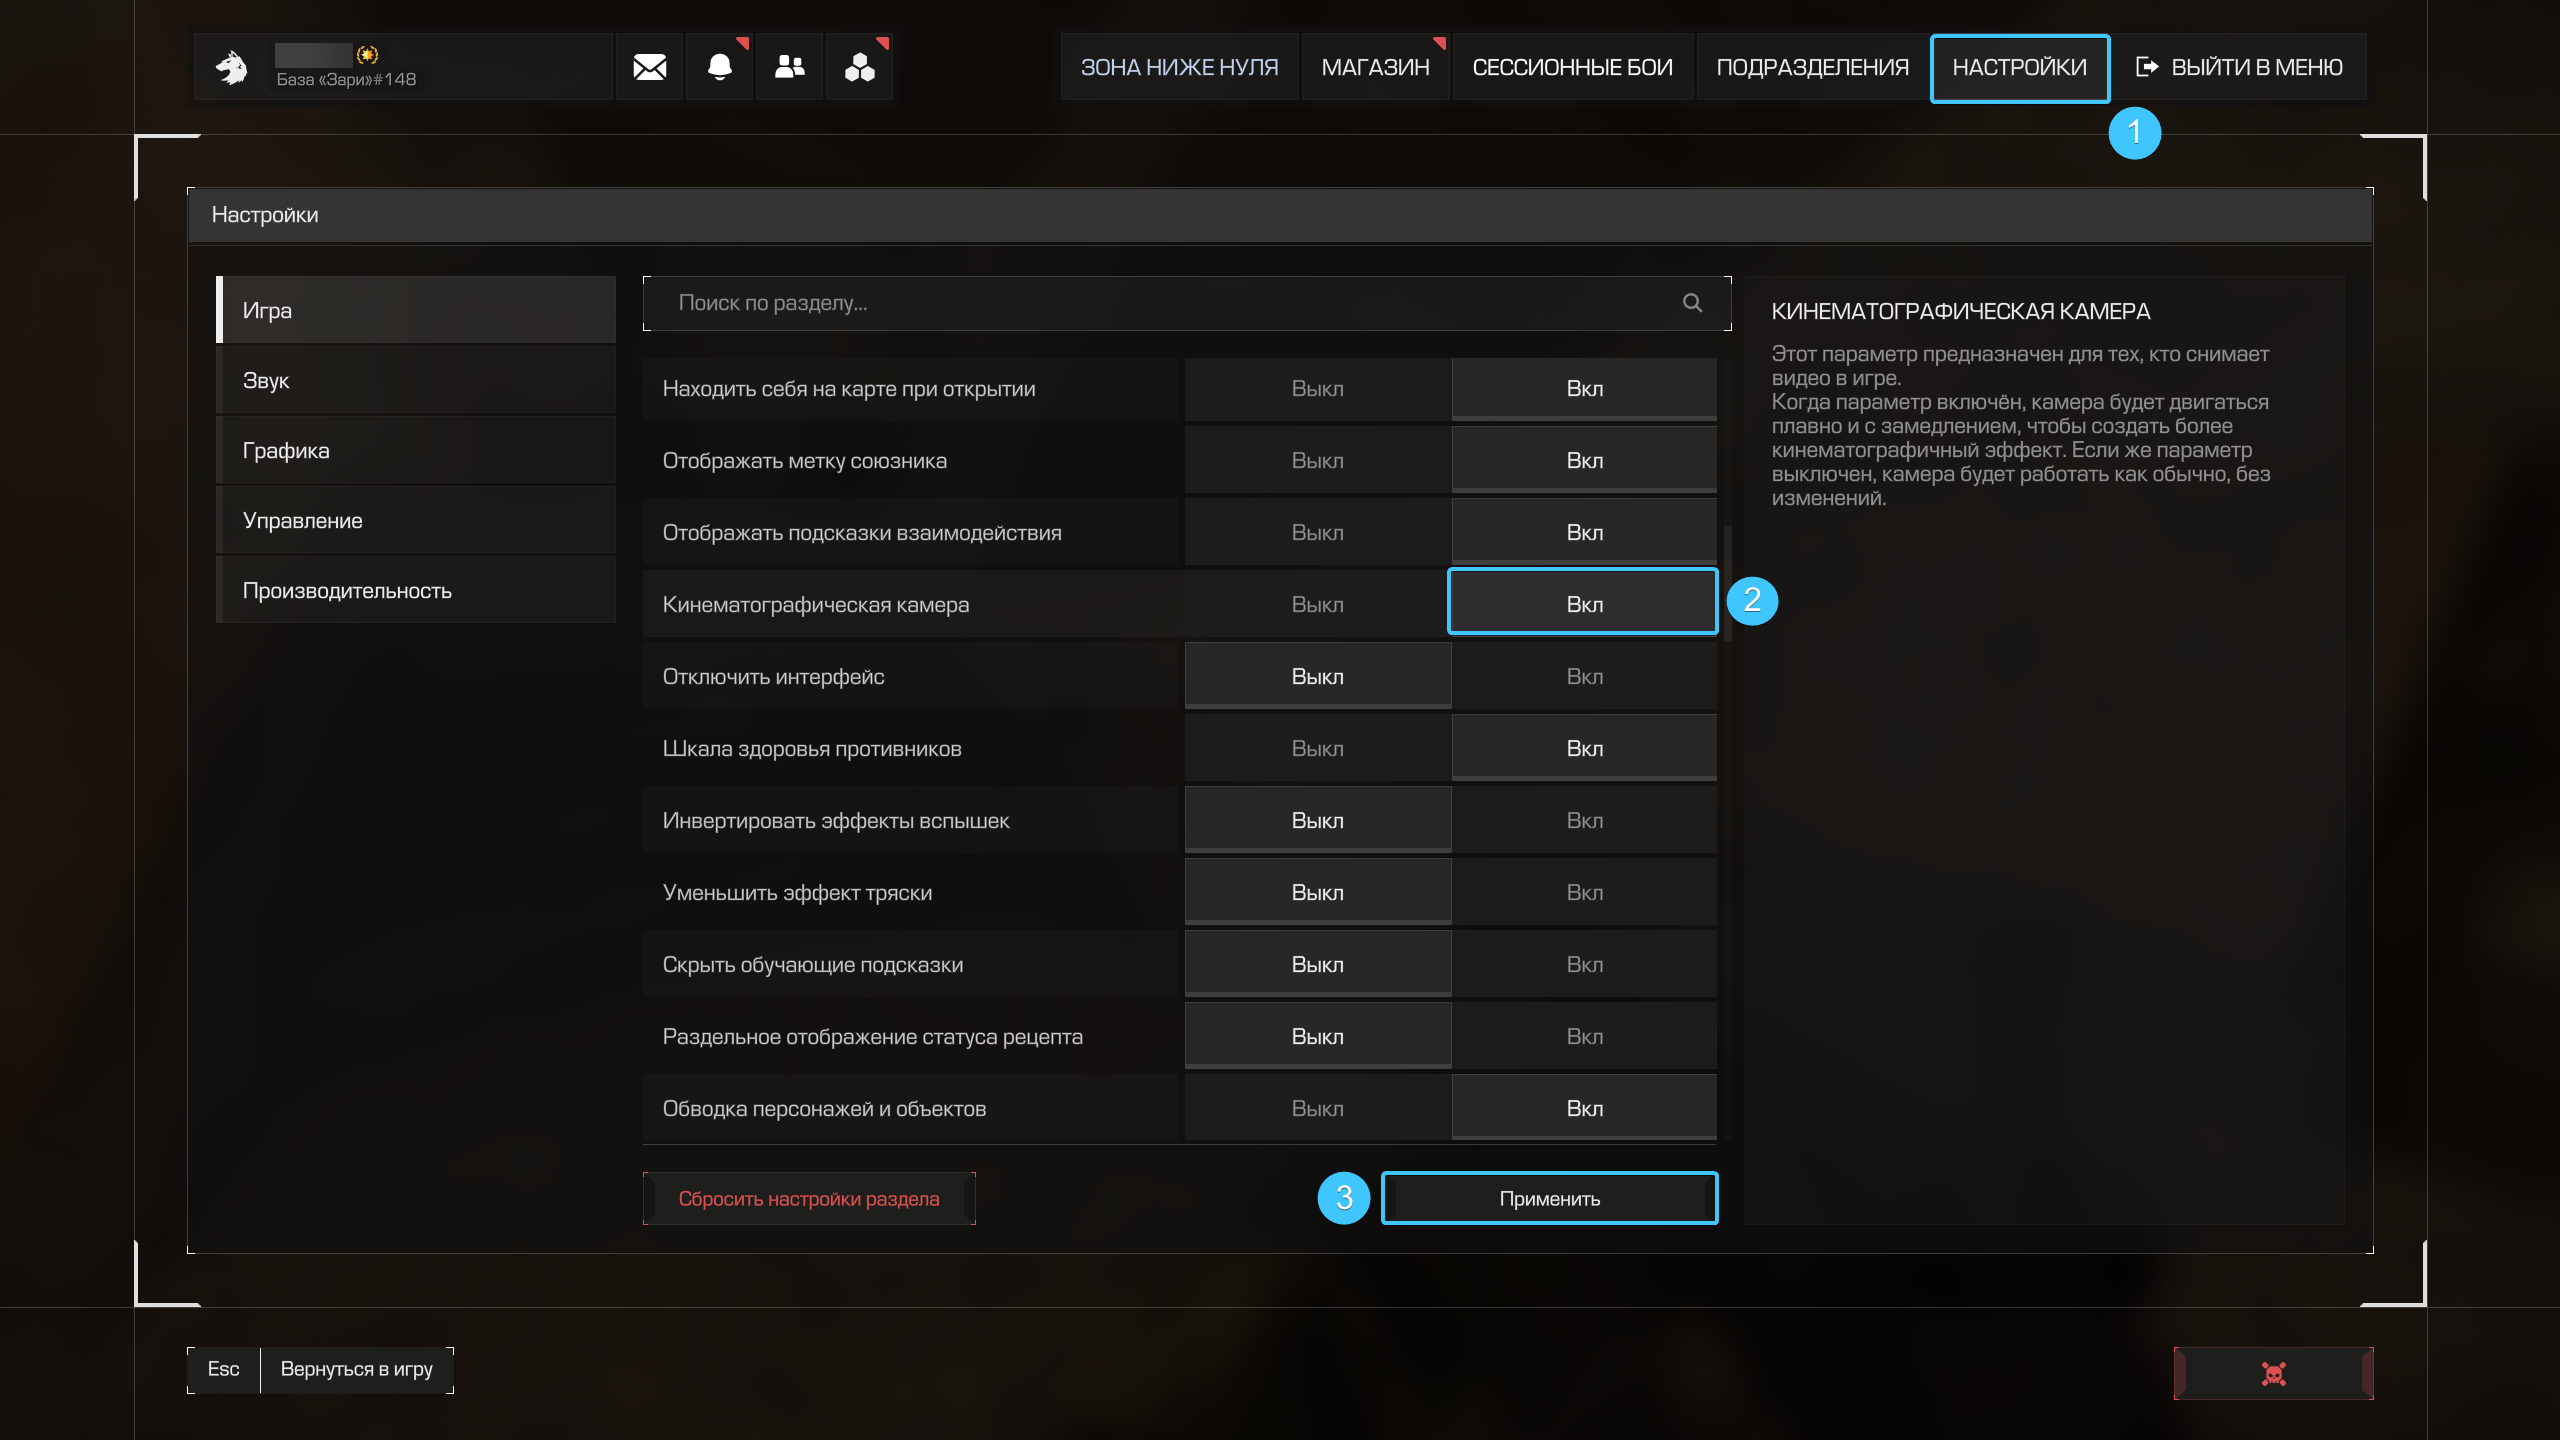Screen dimensions: 2560x1440
Task: Open the mail envelope icon
Action: coord(649,67)
